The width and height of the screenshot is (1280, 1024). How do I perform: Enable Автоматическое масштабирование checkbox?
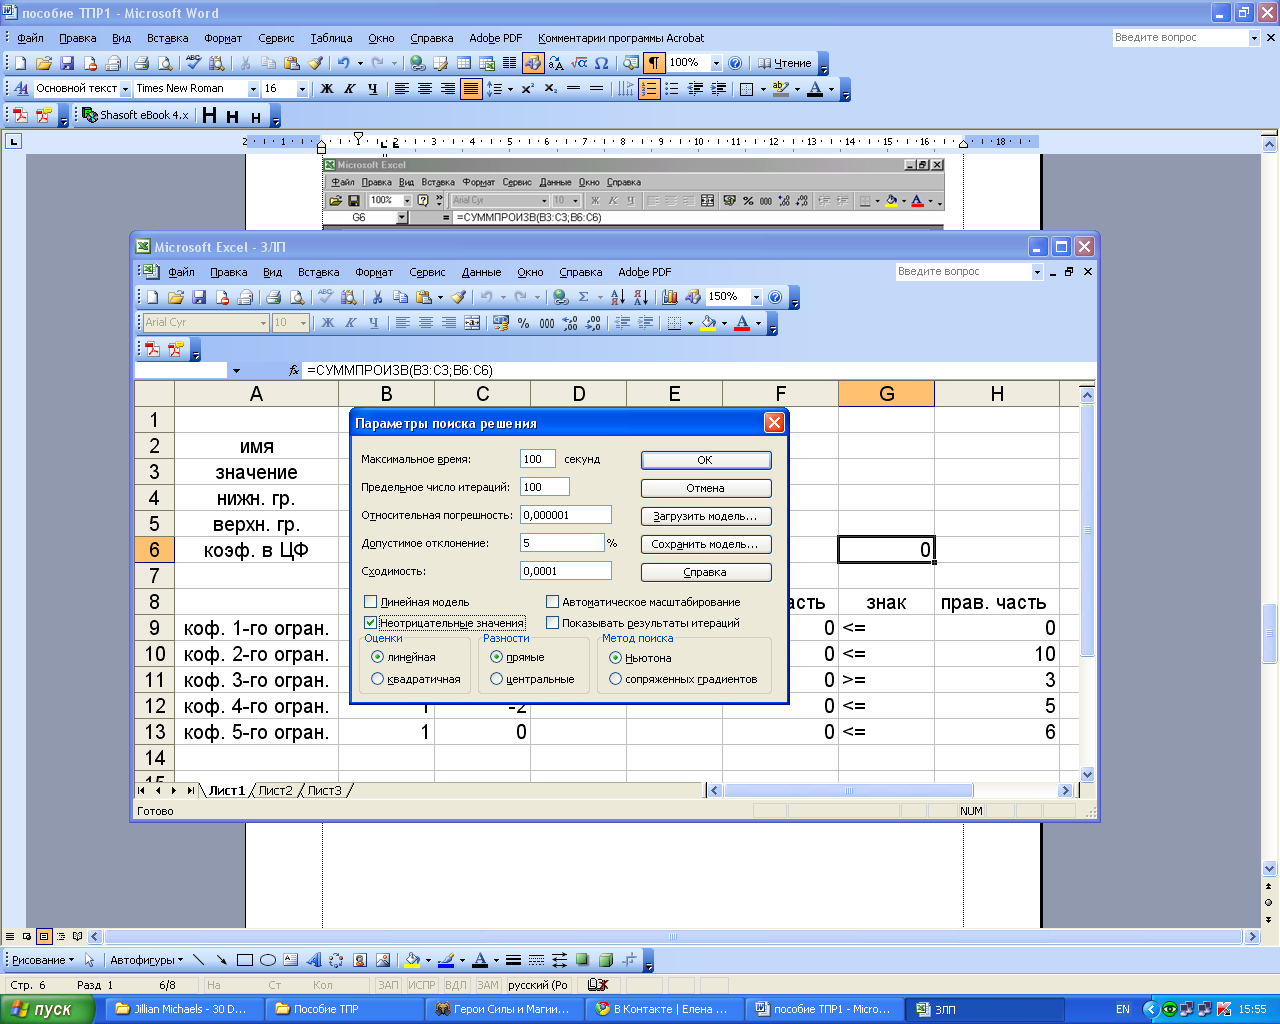(552, 602)
